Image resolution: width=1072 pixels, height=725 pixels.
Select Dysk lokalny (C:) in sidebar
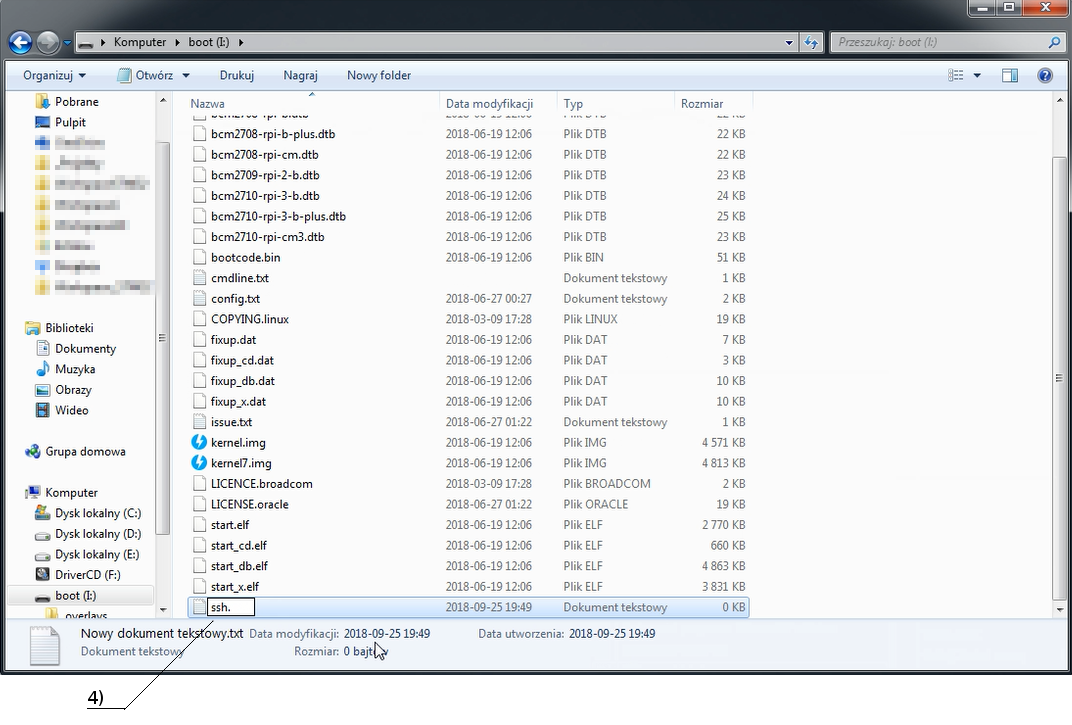click(97, 513)
